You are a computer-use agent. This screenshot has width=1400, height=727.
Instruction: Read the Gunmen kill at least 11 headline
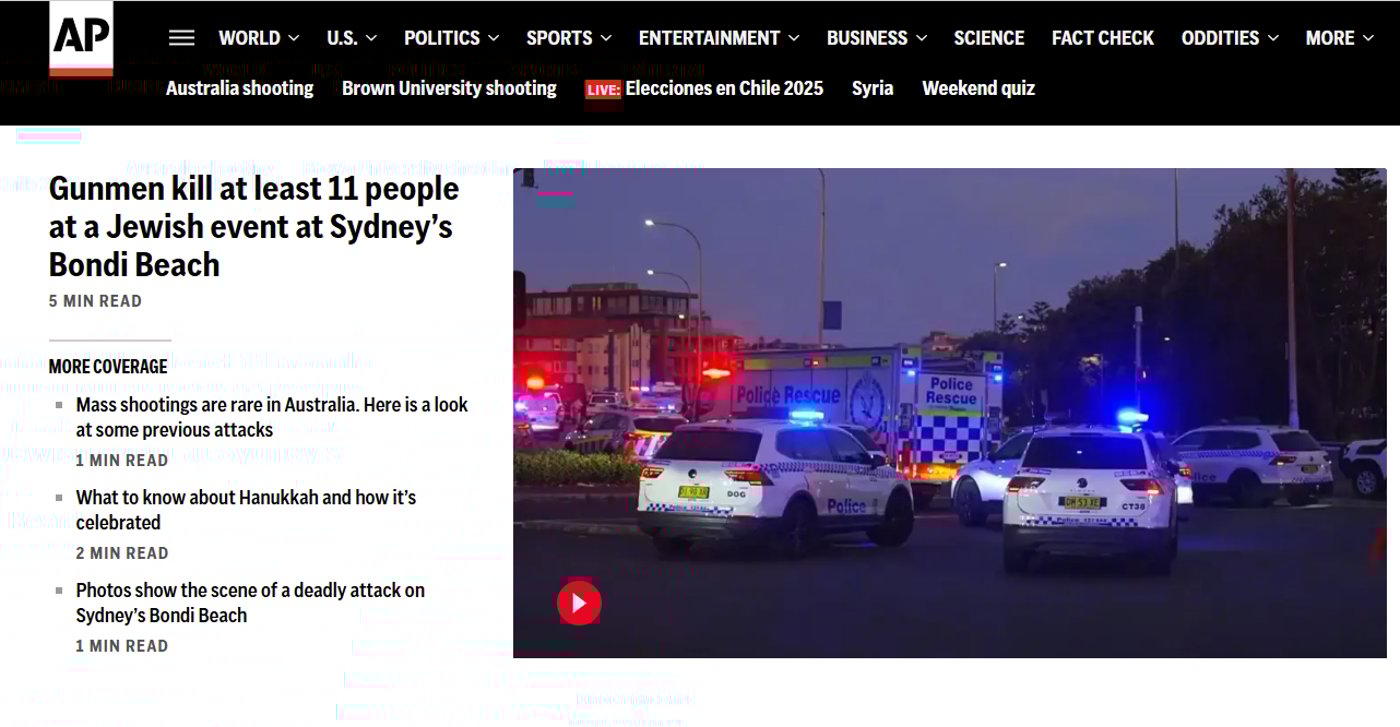click(253, 226)
